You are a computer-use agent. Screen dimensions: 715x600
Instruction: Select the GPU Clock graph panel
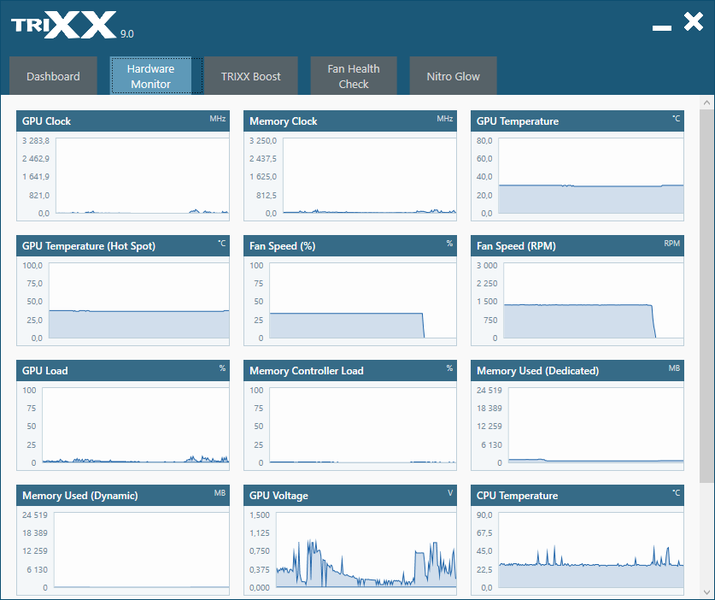(123, 166)
